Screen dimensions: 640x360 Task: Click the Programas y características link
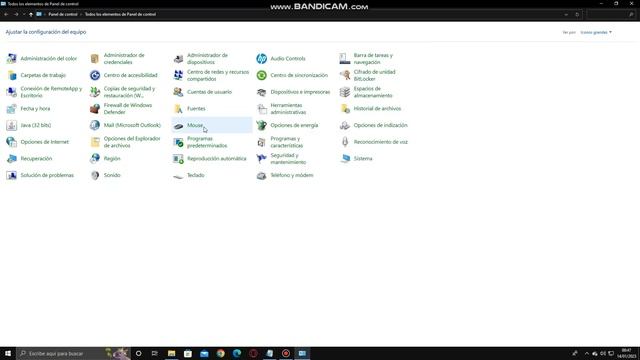point(287,142)
